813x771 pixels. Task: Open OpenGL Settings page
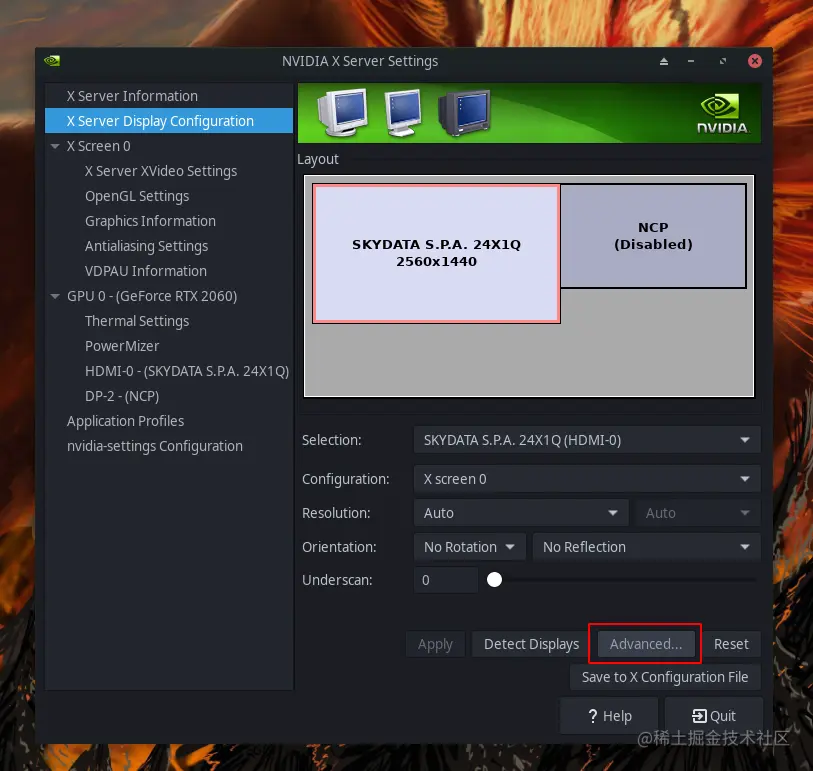click(169, 196)
